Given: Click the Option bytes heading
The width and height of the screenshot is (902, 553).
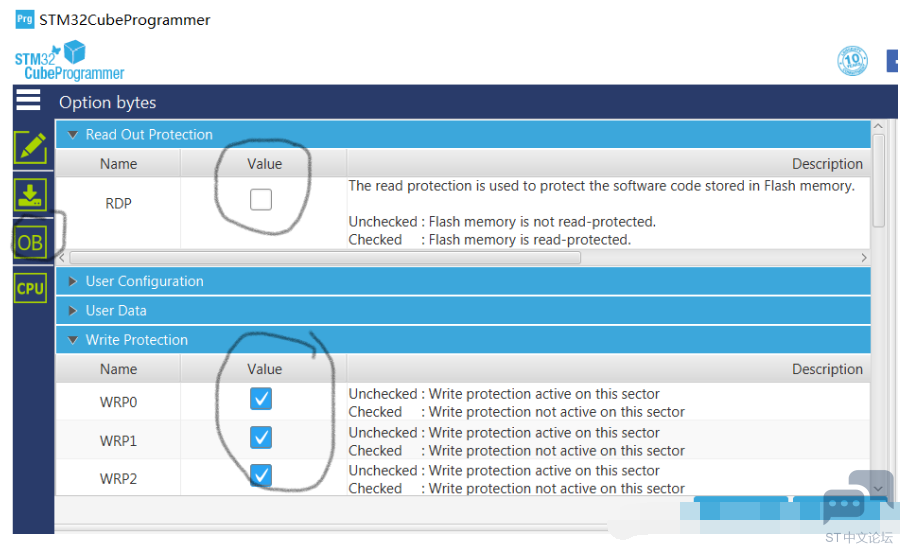Looking at the screenshot, I should (x=108, y=102).
